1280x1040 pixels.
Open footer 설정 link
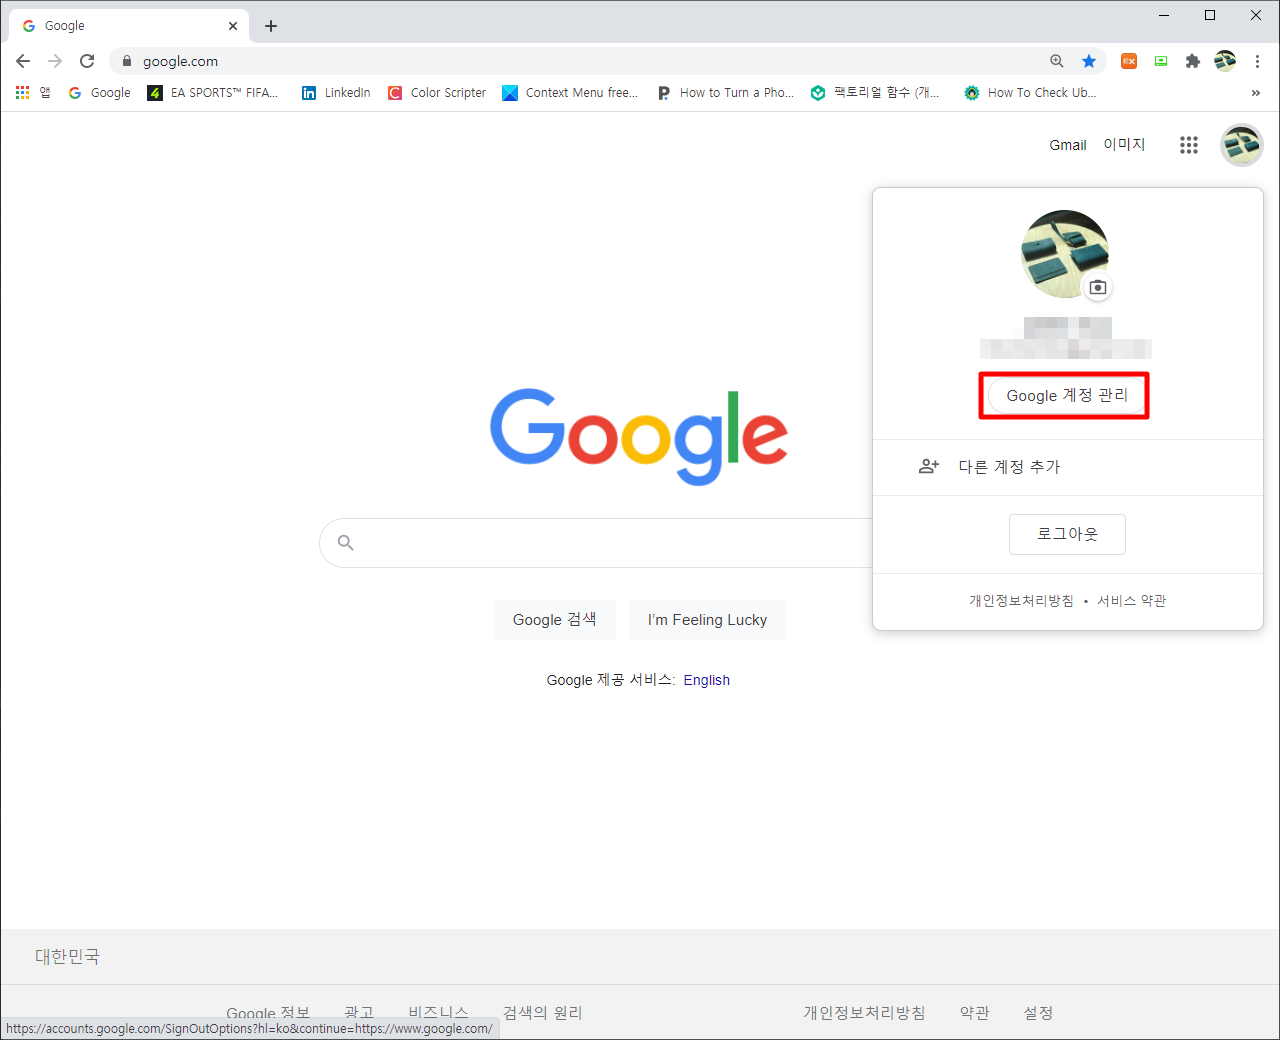[x=1038, y=1013]
